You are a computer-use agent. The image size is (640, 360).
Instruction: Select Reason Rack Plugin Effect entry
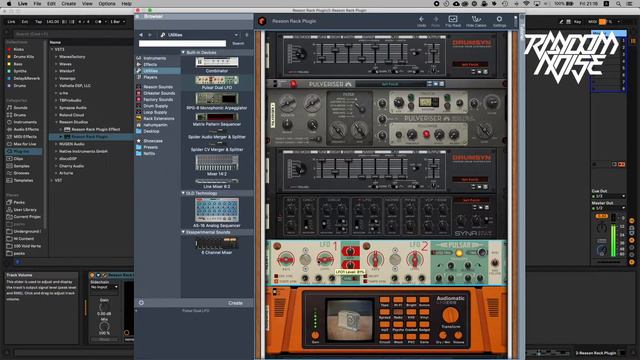click(x=96, y=129)
